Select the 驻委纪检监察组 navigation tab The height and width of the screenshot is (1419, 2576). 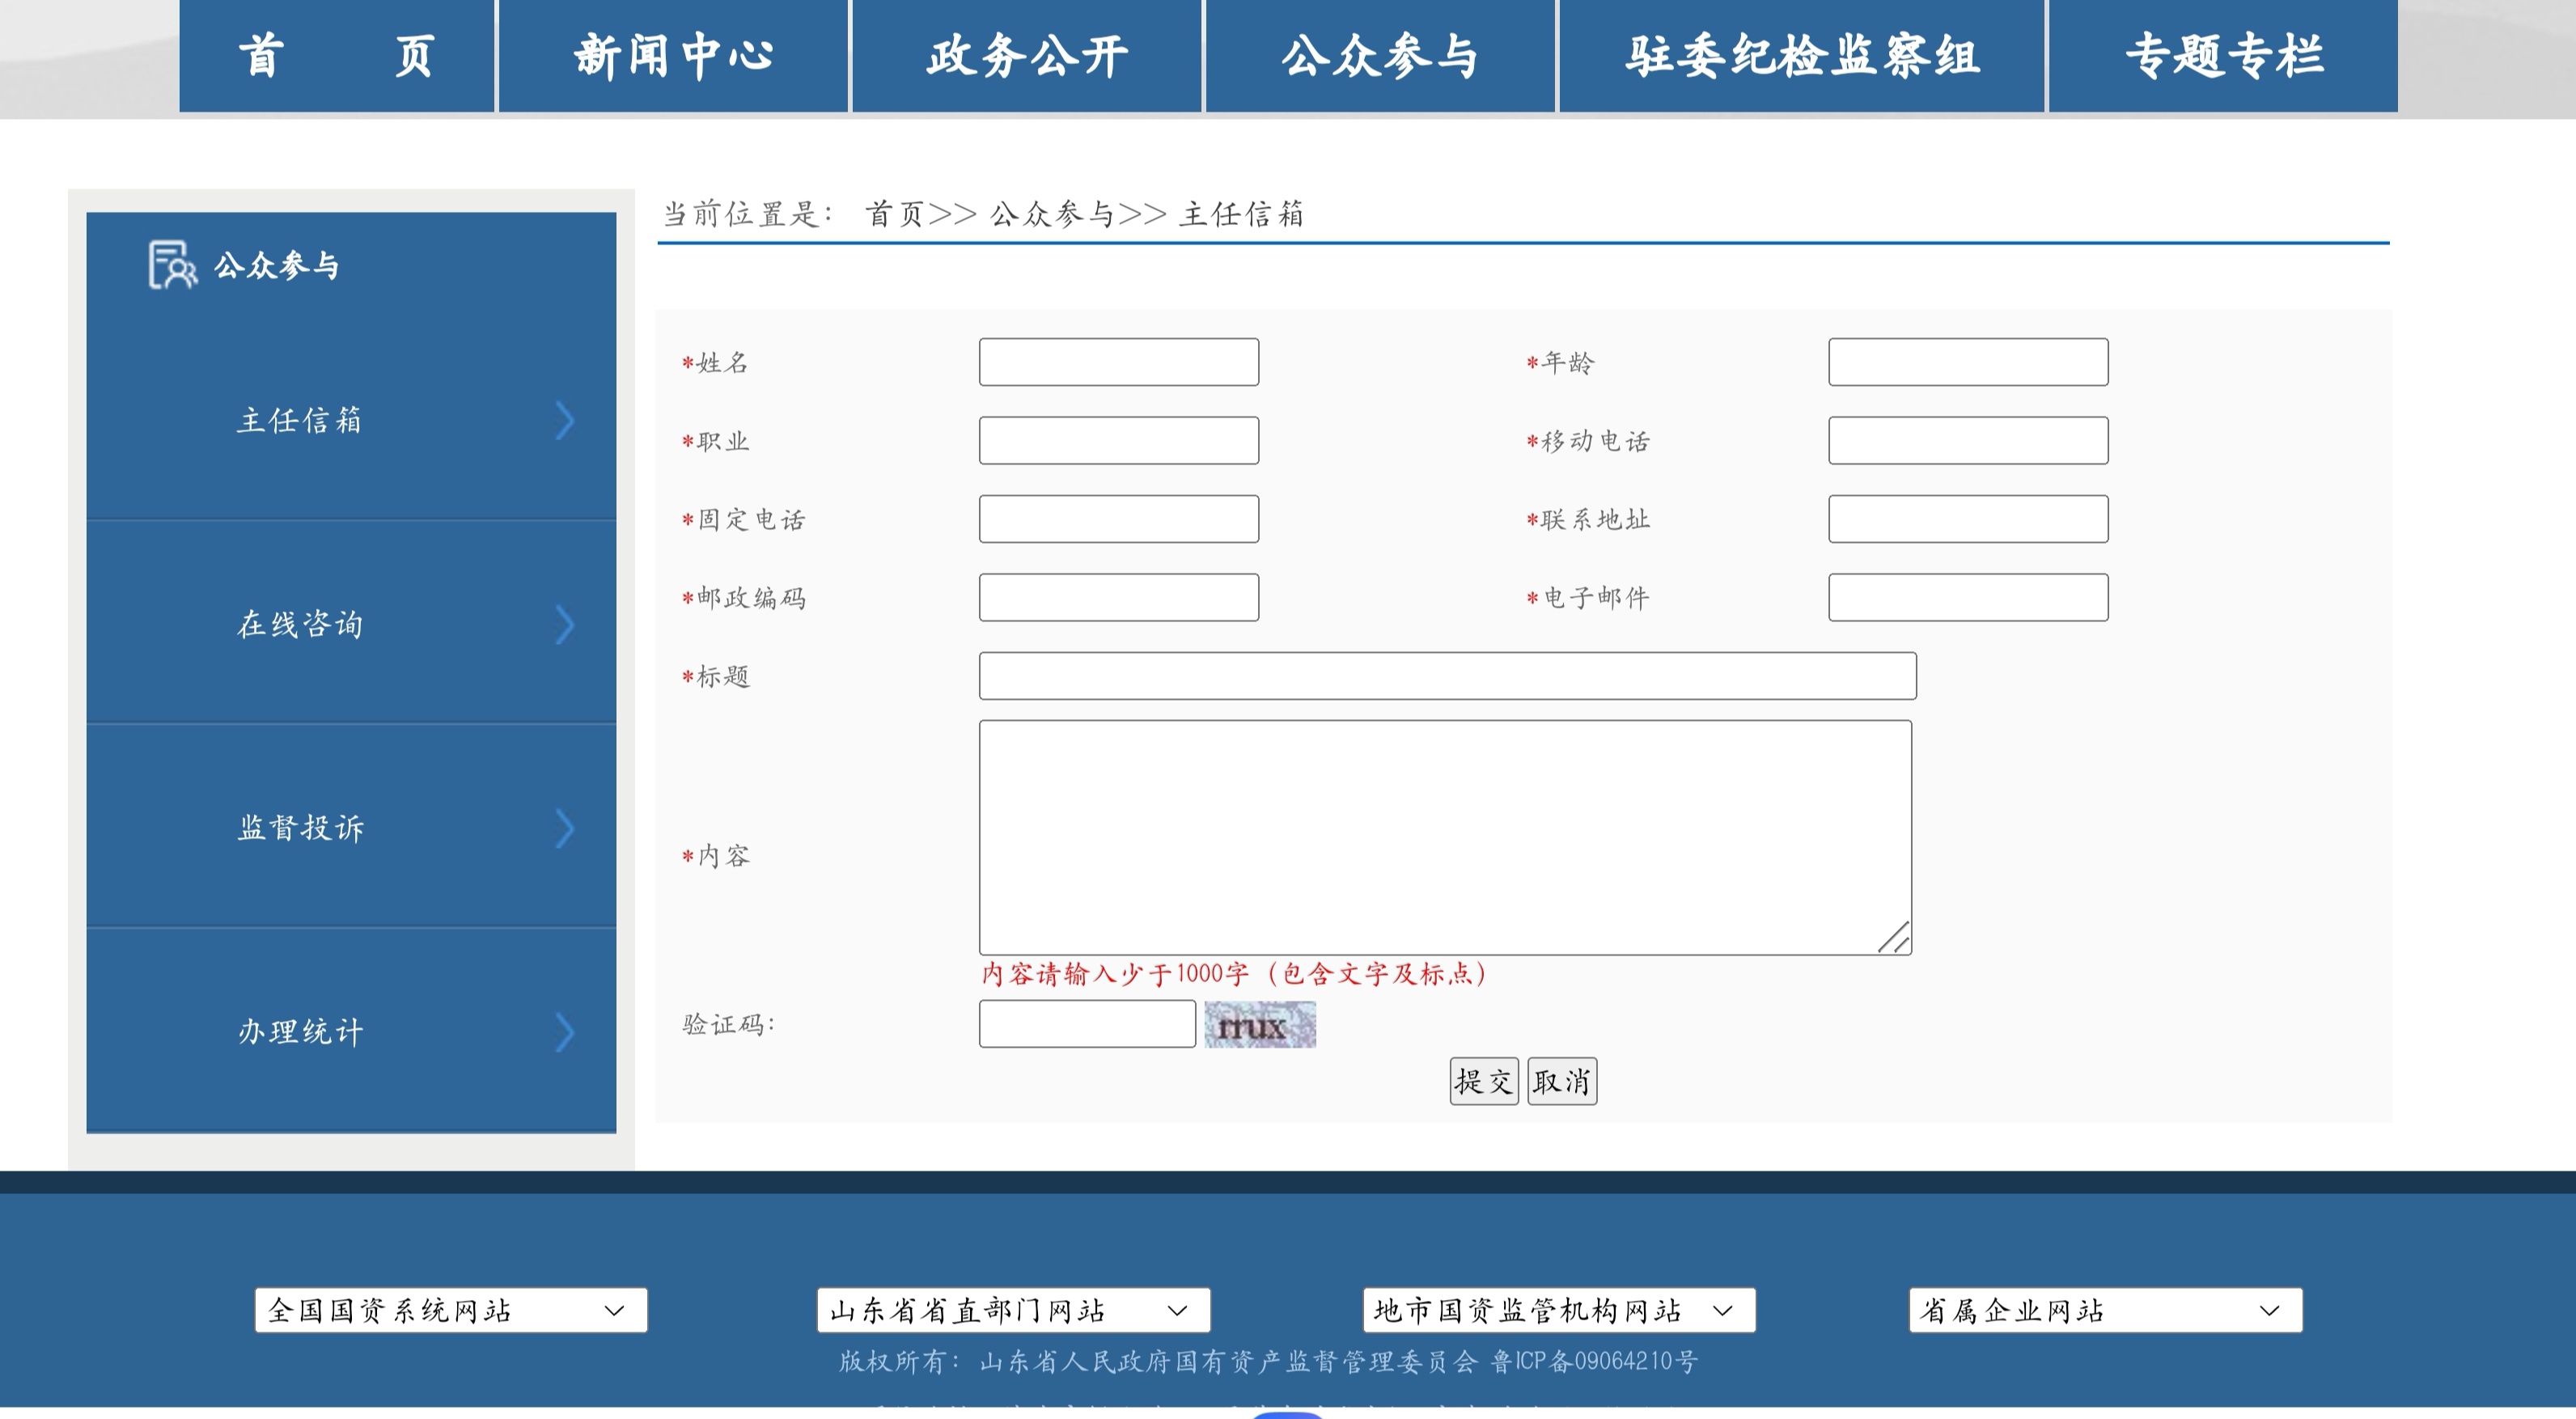tap(1802, 56)
